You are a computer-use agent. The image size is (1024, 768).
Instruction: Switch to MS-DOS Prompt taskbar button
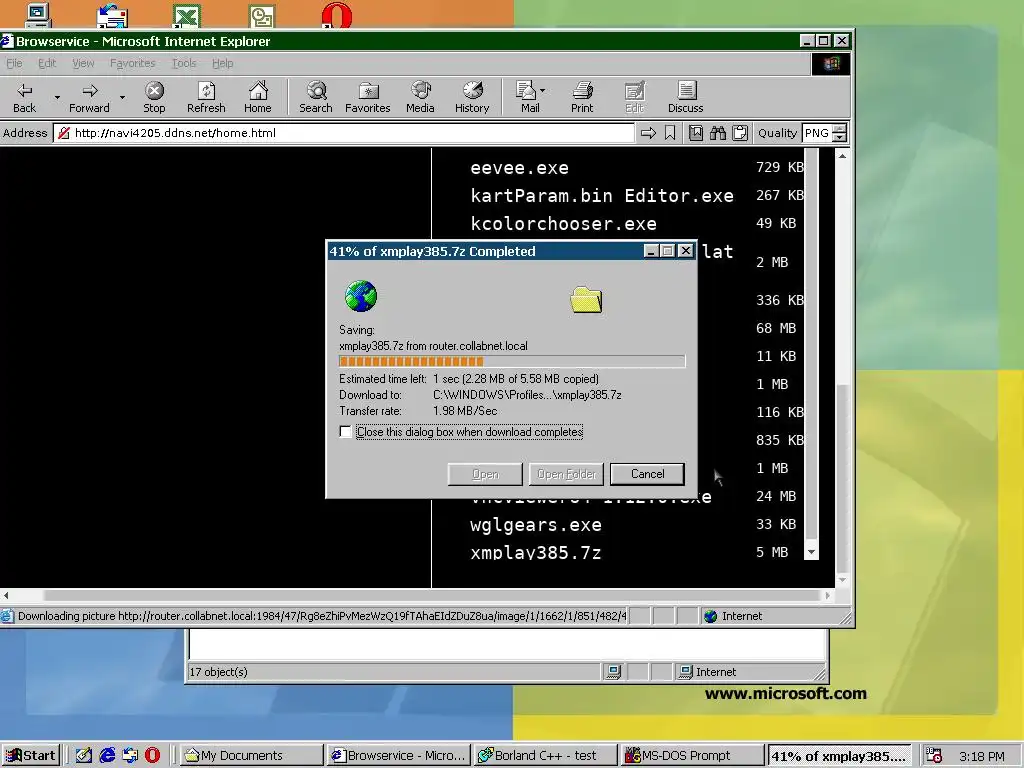pyautogui.click(x=692, y=756)
